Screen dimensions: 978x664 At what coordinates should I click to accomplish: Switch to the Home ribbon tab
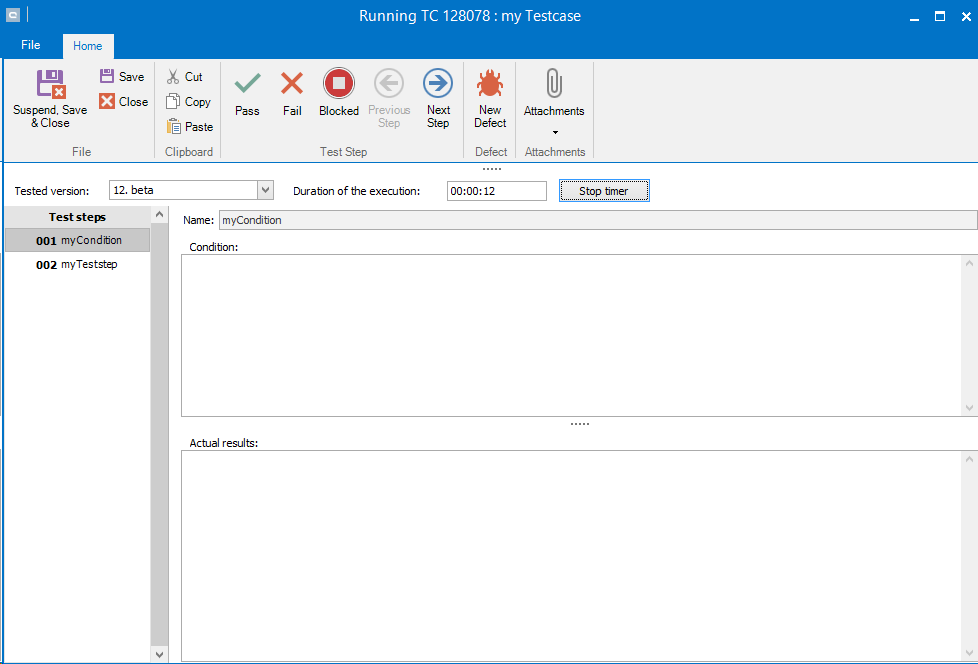tap(88, 46)
